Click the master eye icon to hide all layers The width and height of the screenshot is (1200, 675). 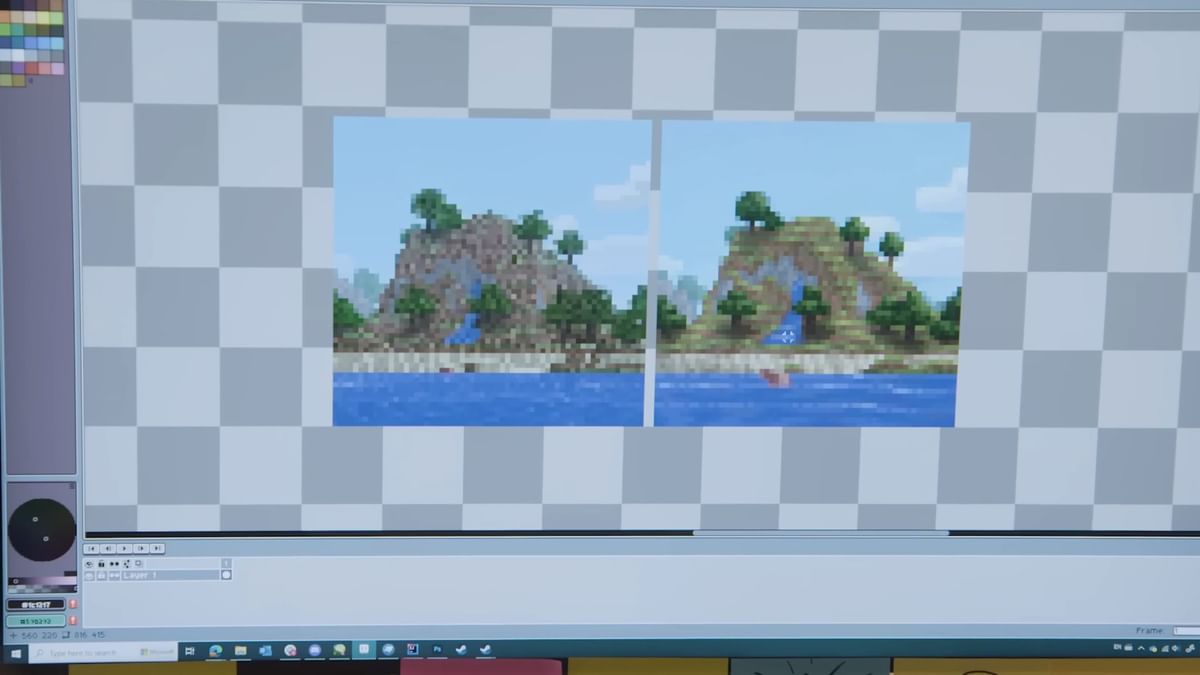(x=89, y=563)
